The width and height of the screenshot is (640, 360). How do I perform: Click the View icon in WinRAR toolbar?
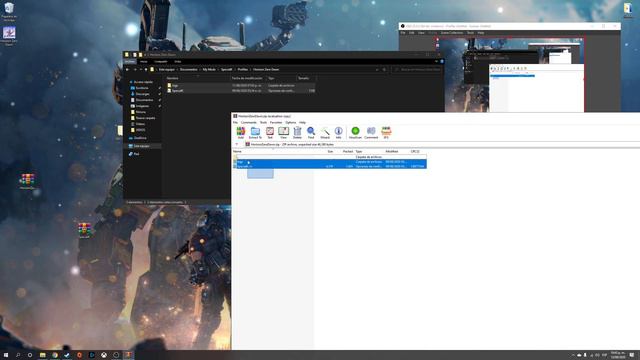point(283,133)
